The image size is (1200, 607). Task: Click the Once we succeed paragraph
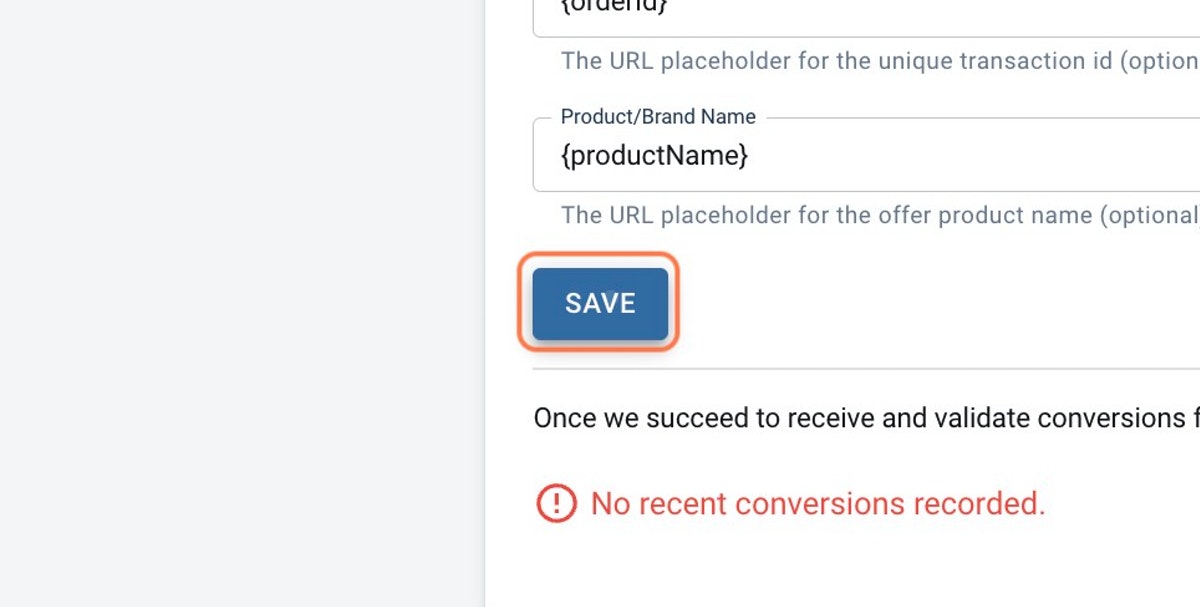click(x=866, y=417)
